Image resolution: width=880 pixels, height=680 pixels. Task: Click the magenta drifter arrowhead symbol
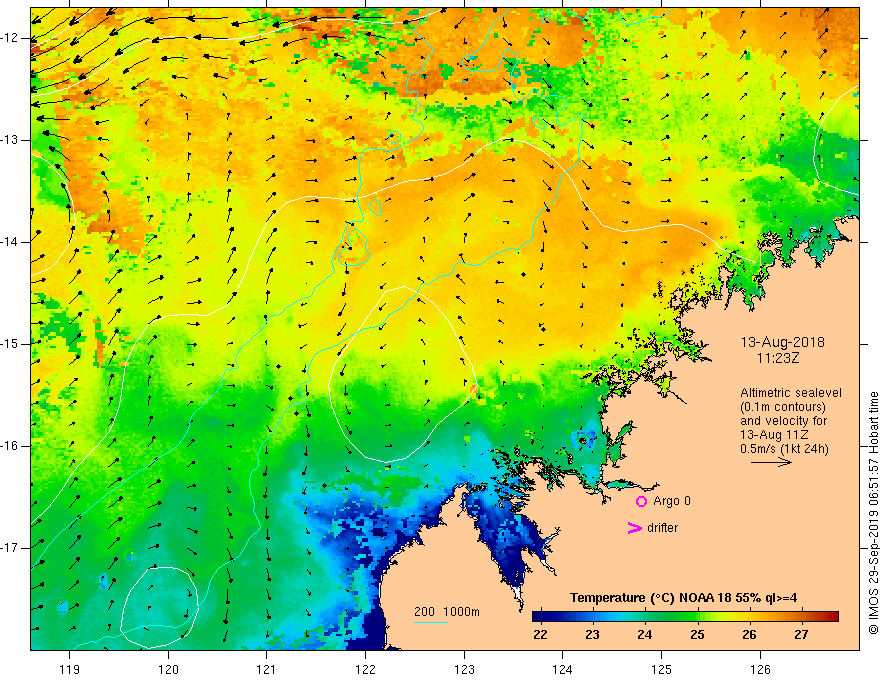tap(635, 528)
